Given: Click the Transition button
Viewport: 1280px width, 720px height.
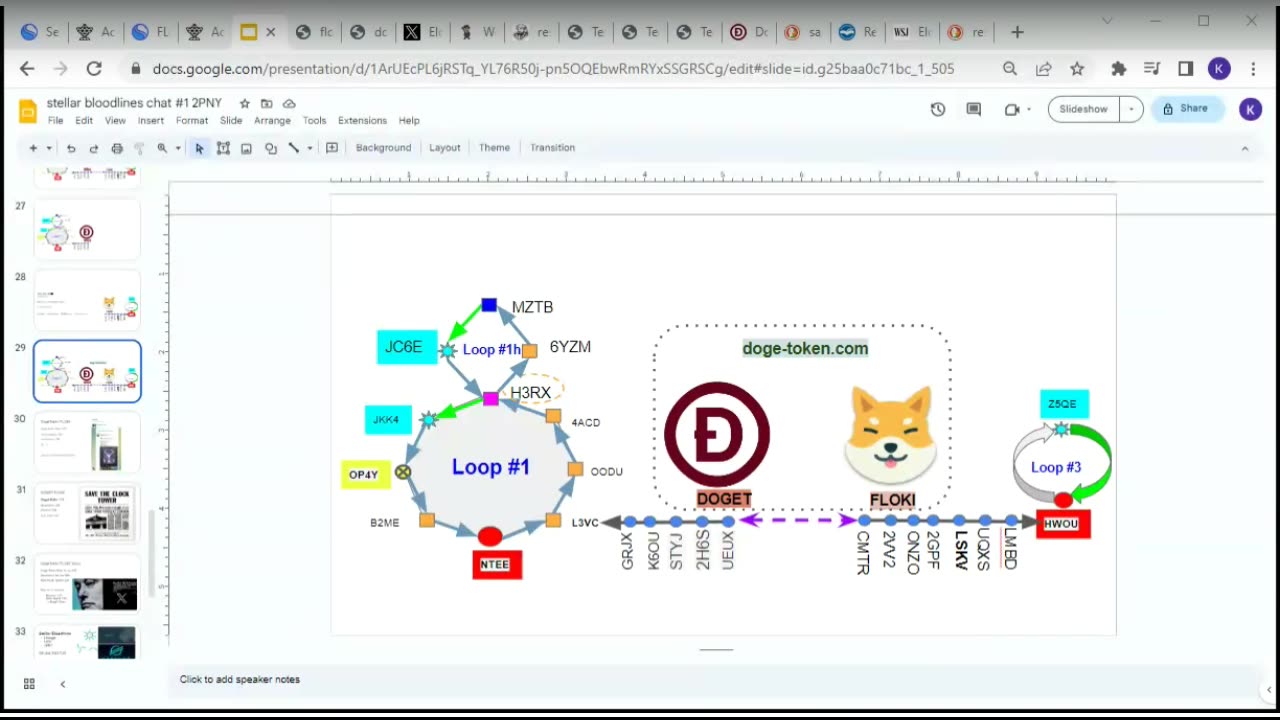Looking at the screenshot, I should coord(552,148).
